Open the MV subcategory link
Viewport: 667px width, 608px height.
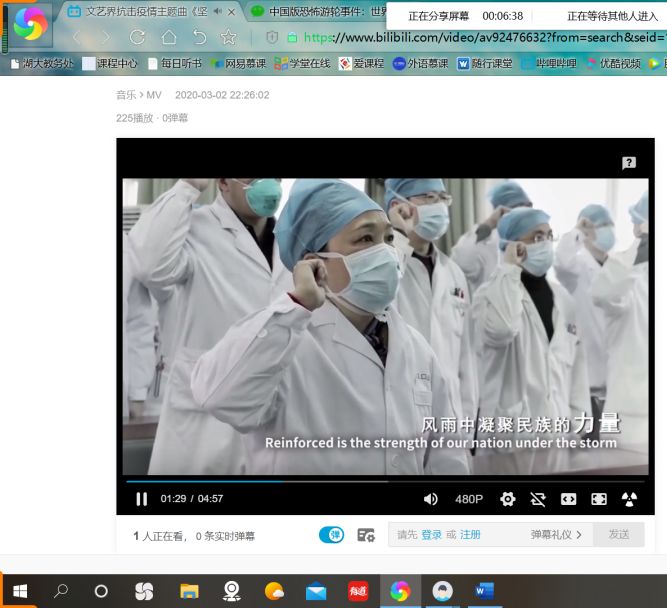(154, 95)
